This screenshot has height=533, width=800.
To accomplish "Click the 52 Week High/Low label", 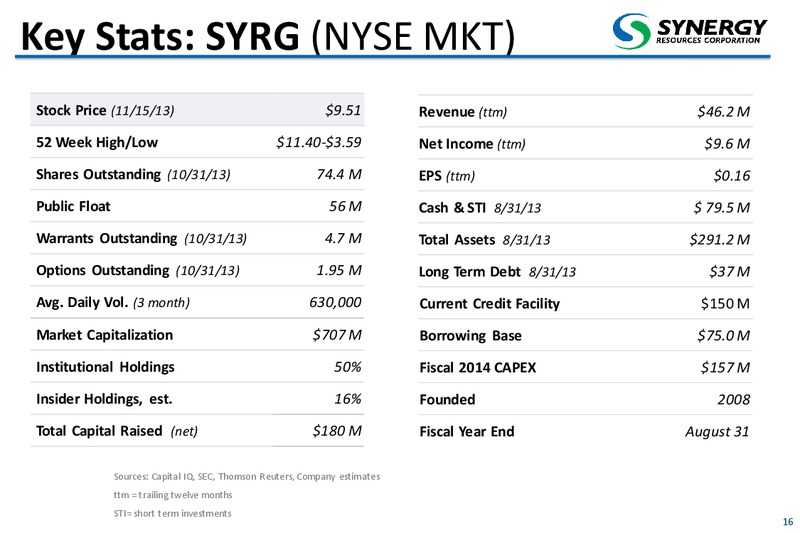I will click(x=97, y=142).
